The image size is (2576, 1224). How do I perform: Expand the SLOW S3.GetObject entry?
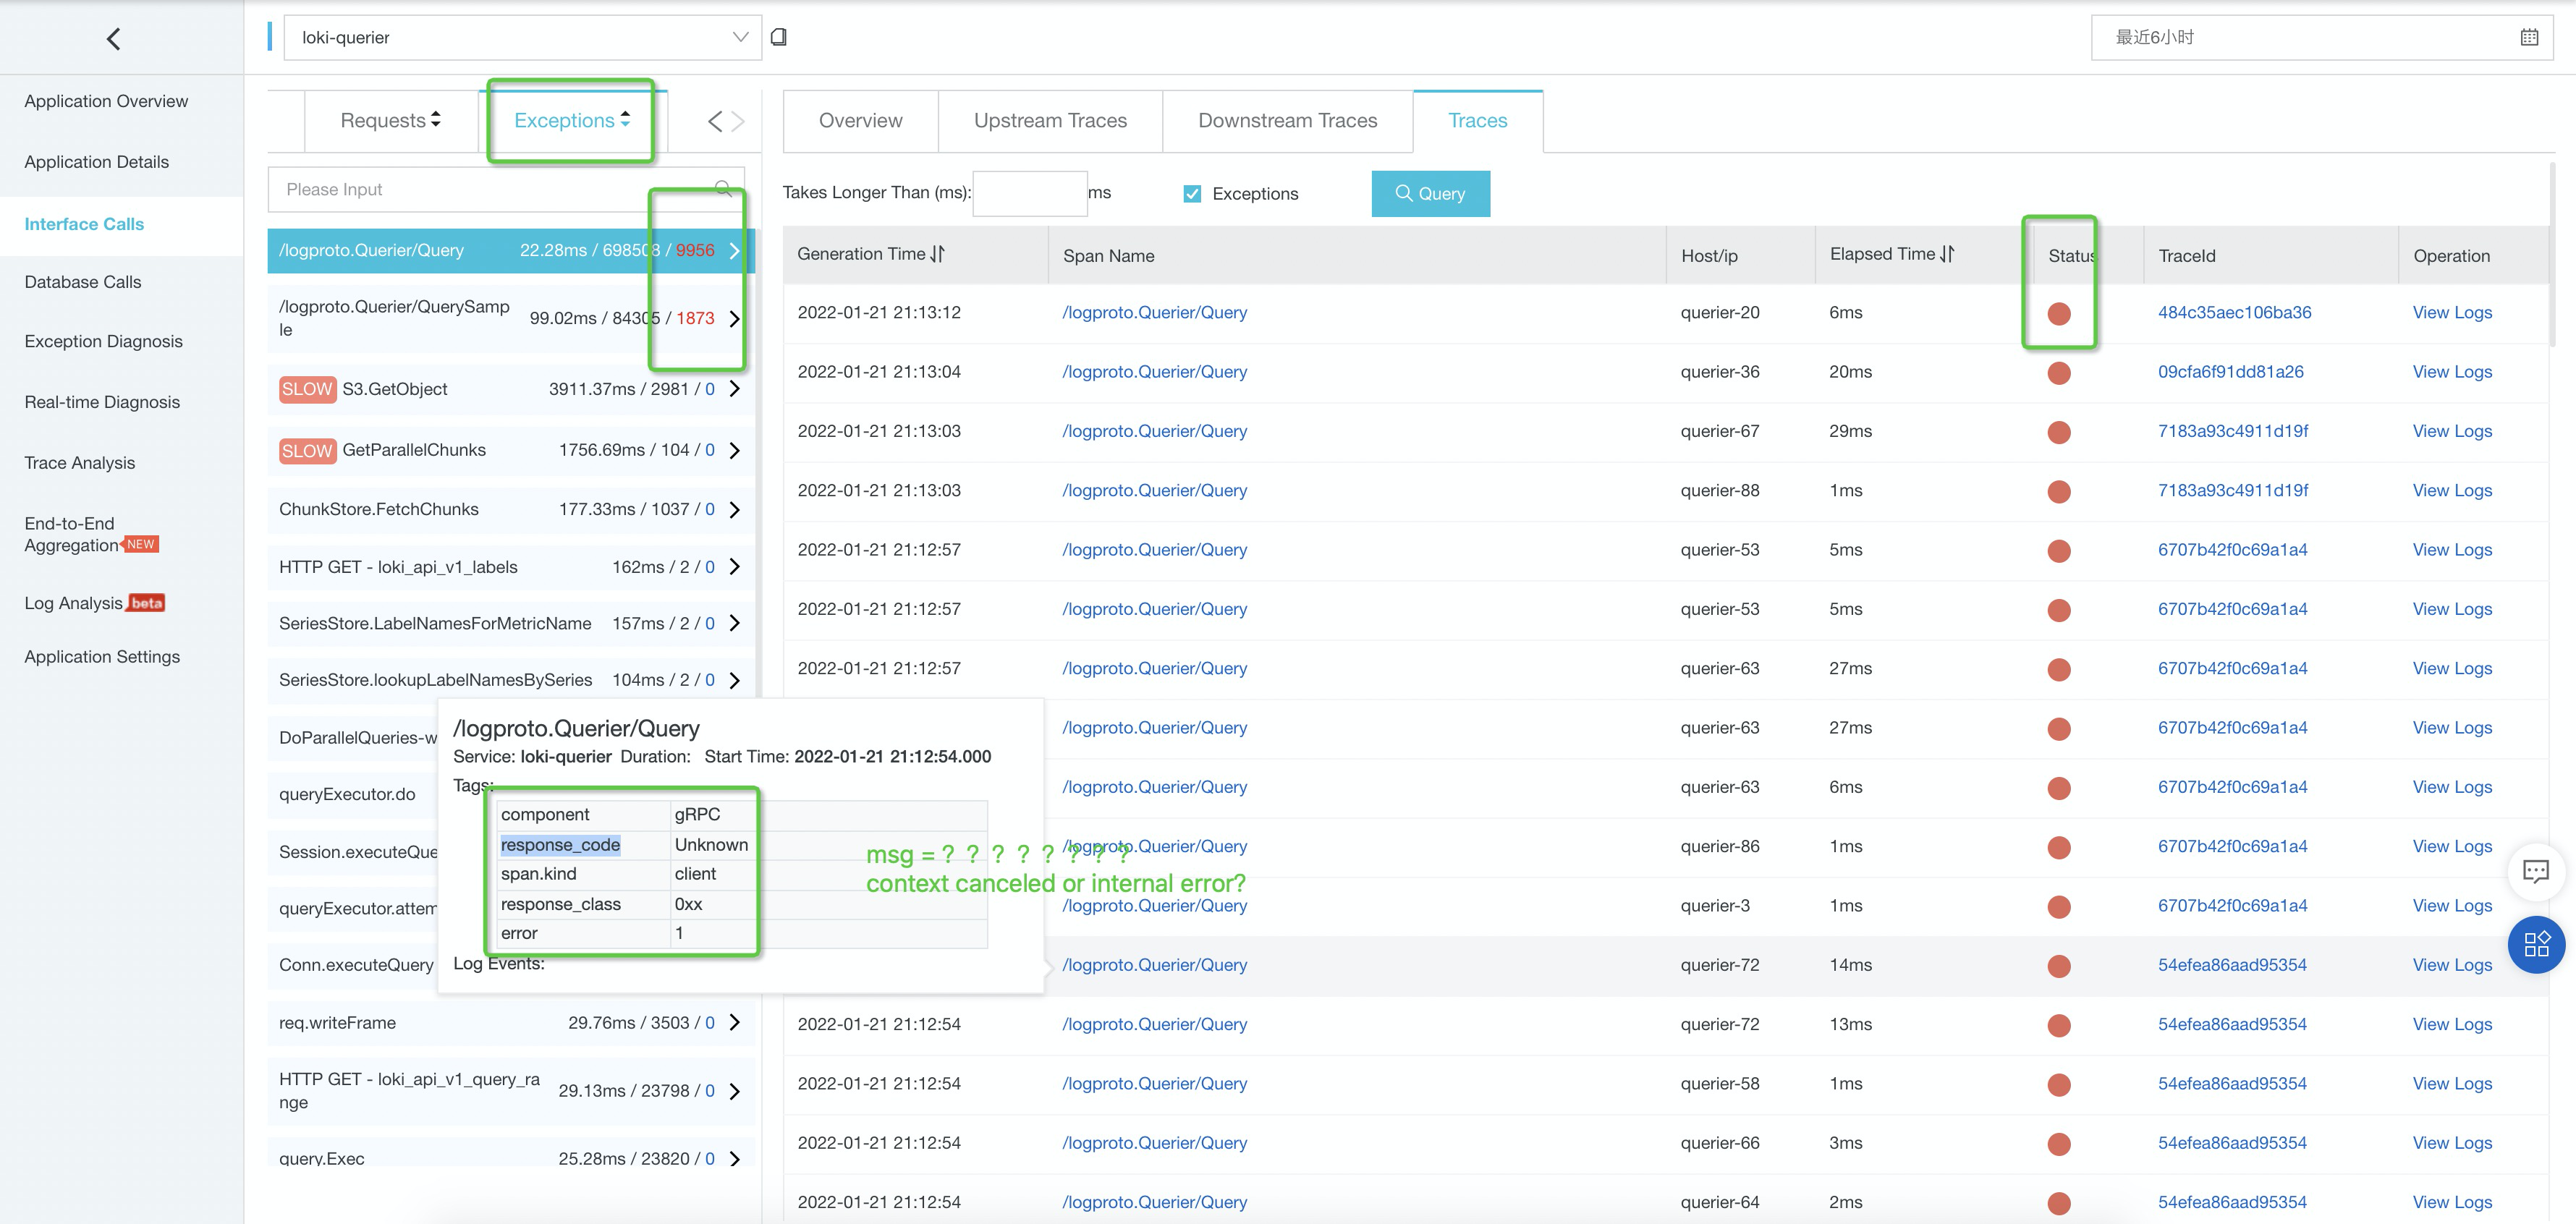pos(735,389)
